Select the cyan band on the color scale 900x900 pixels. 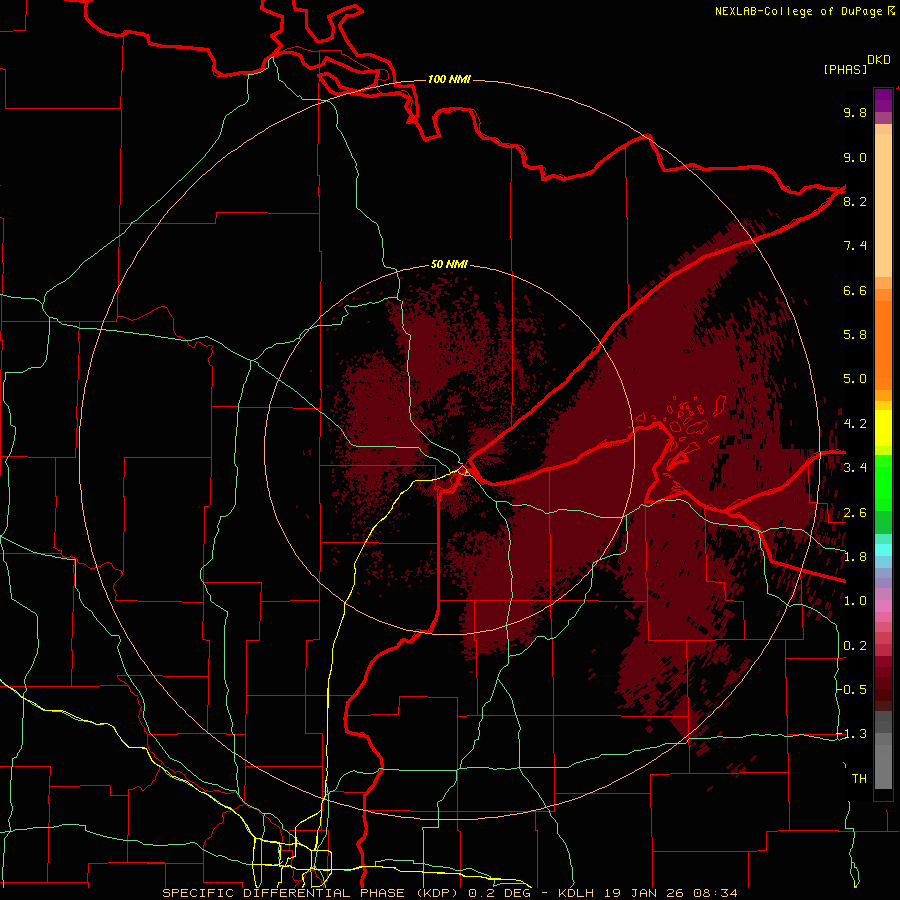883,550
